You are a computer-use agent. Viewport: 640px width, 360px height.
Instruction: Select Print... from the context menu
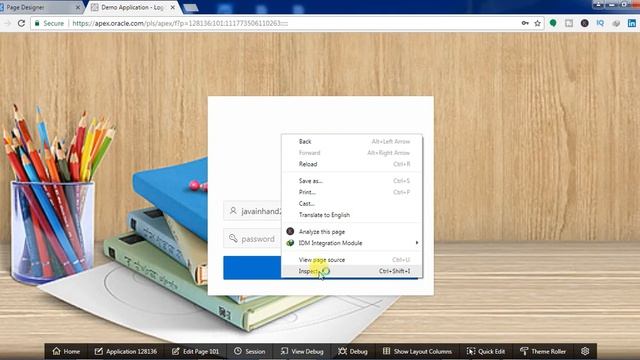351,192
